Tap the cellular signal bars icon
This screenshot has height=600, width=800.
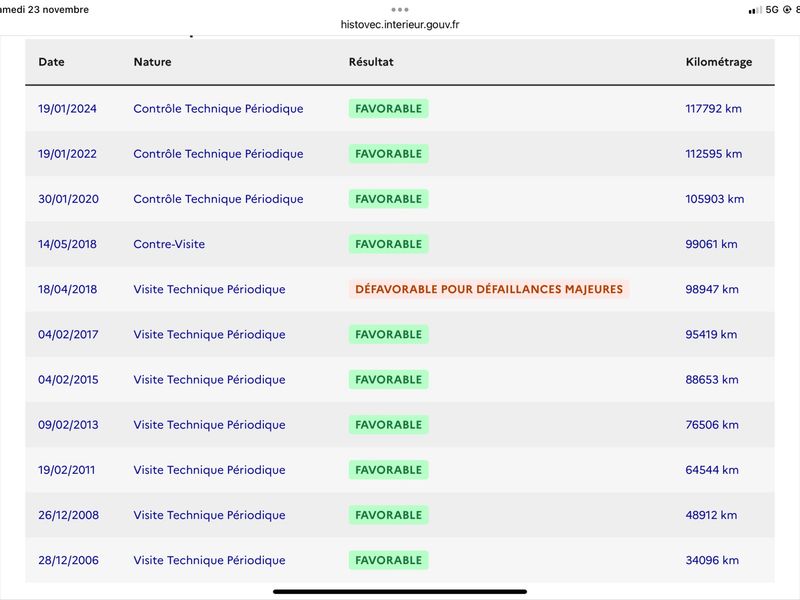[x=755, y=10]
